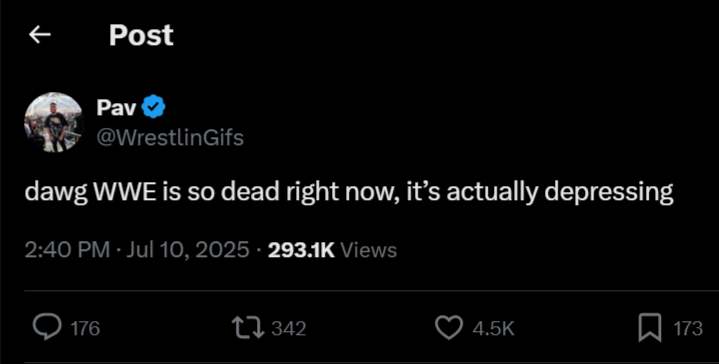Like the post with heart icon
Screen dimensions: 719x364
(448, 328)
